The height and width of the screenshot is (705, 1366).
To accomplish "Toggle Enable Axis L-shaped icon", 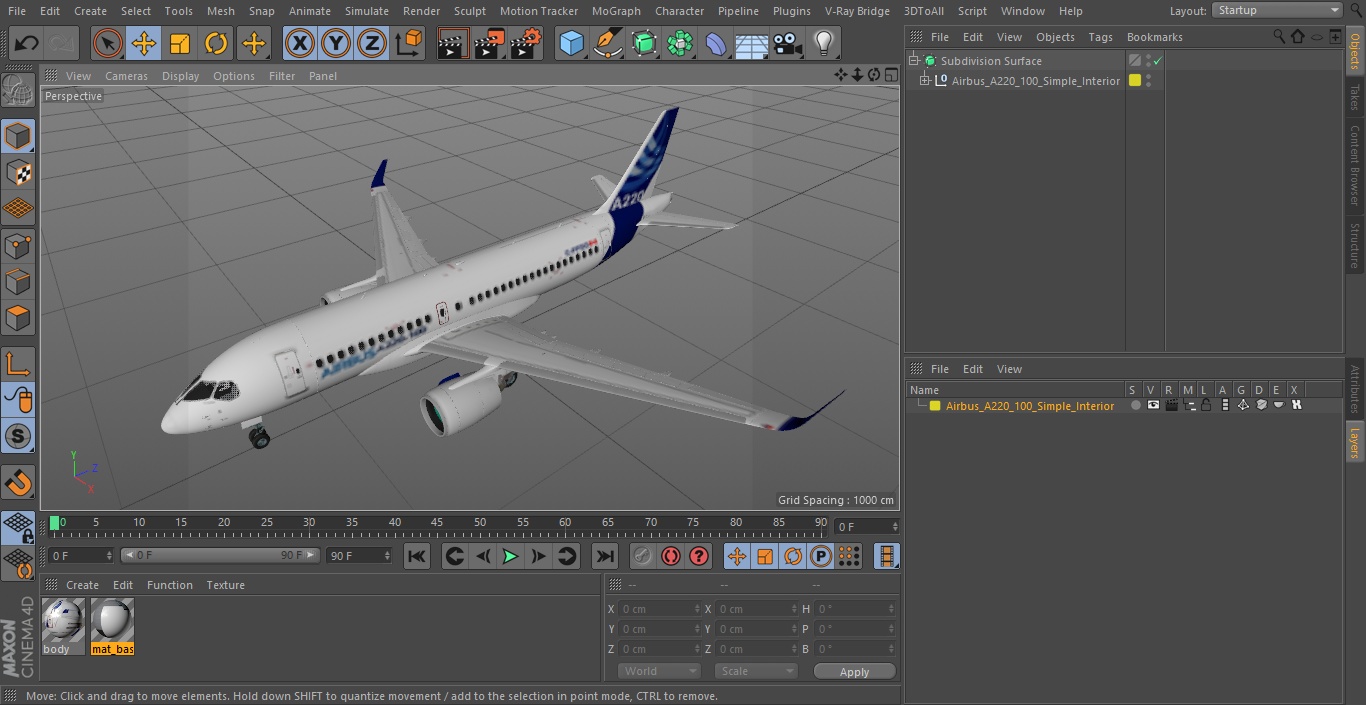I will point(18,364).
